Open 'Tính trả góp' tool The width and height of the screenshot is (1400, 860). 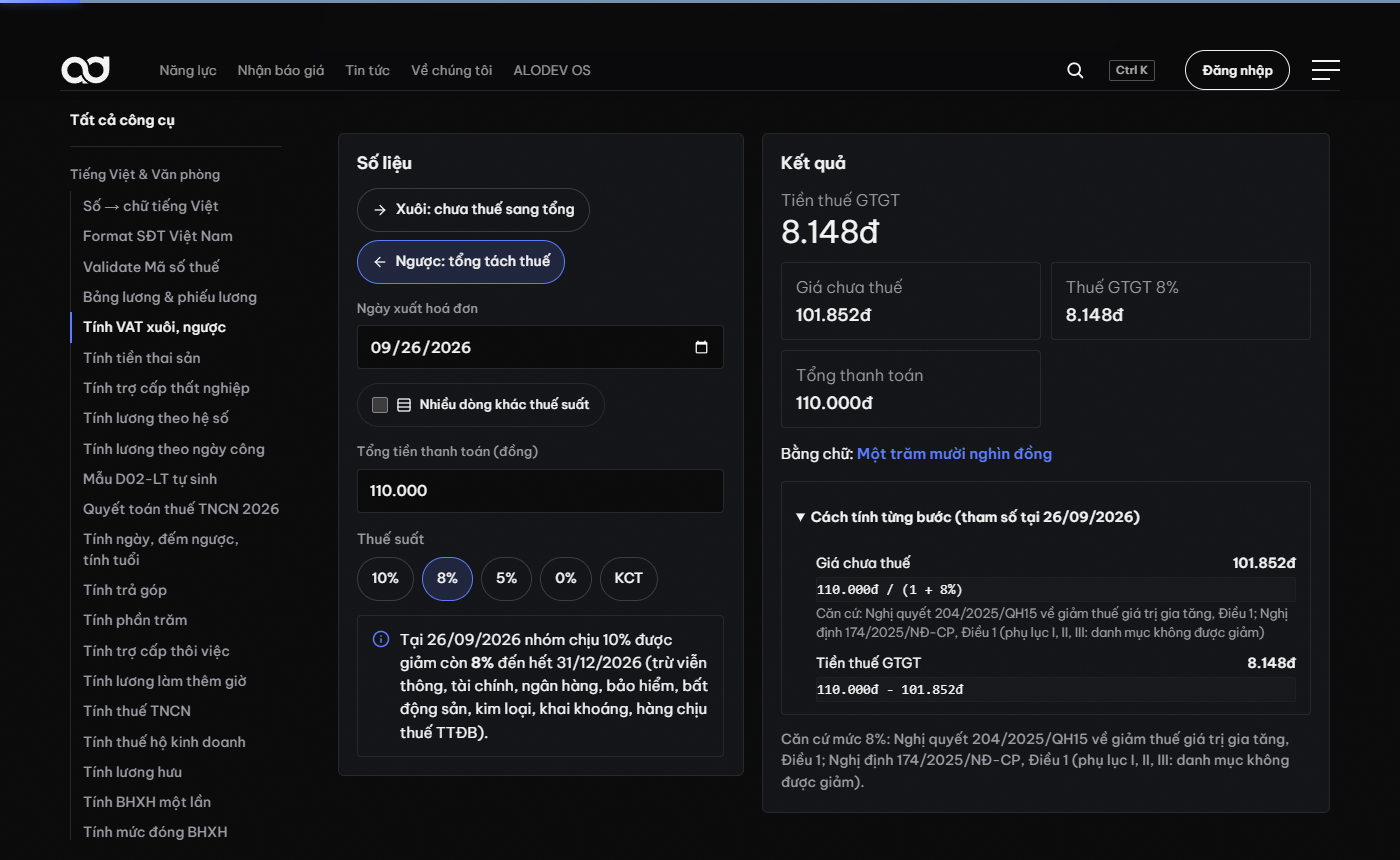125,590
